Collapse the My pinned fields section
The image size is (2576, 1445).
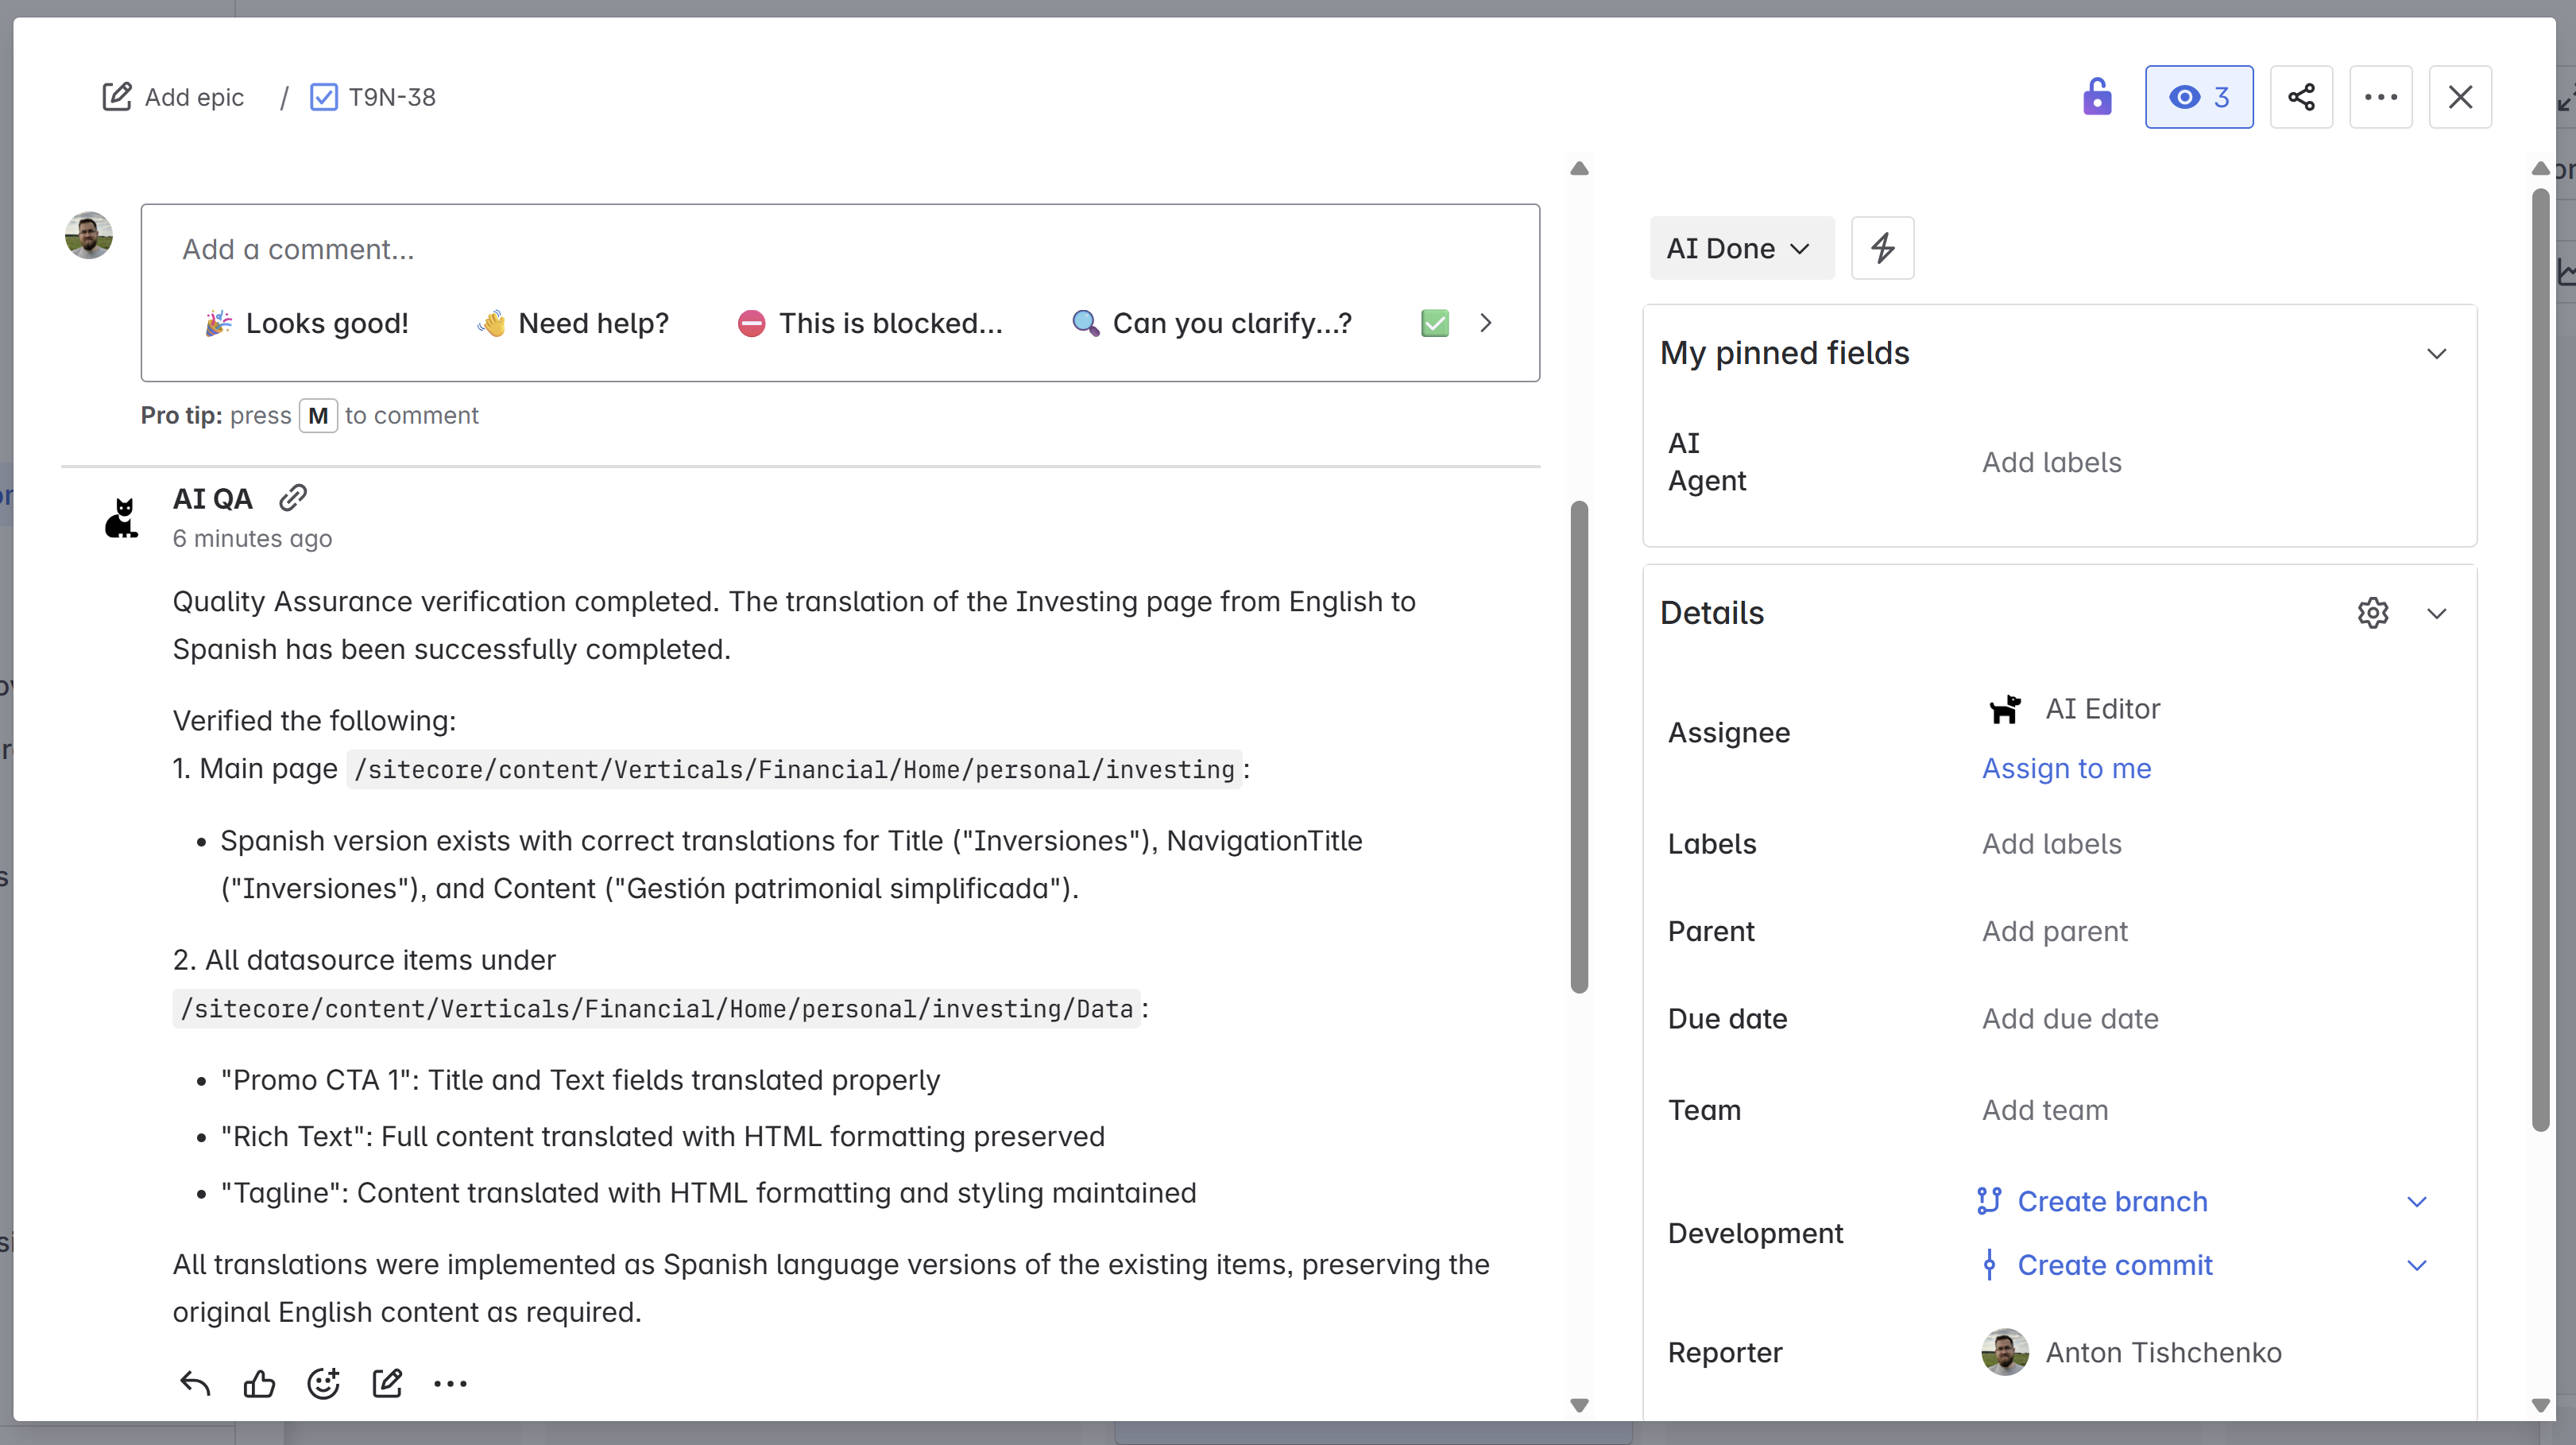(2436, 353)
